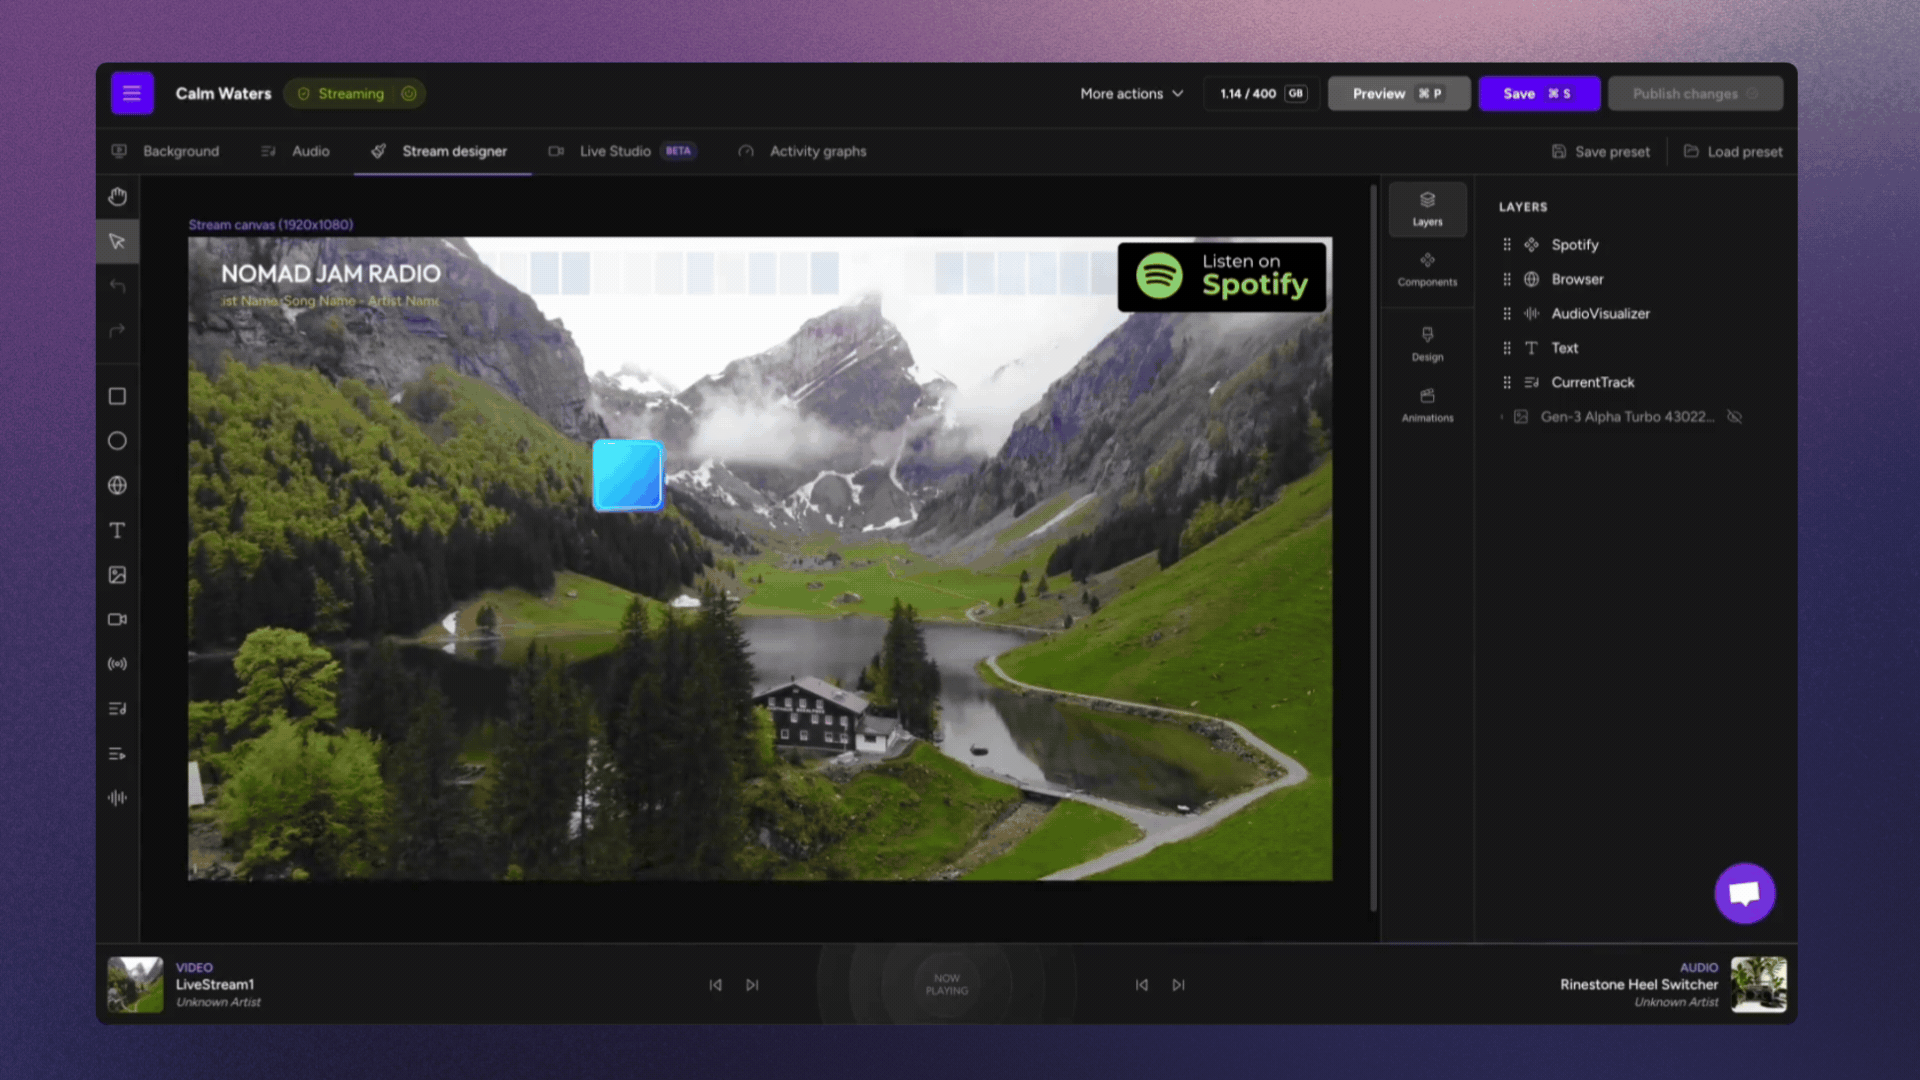Image resolution: width=1920 pixels, height=1080 pixels.
Task: Switch to the Live Studio tab
Action: click(x=615, y=151)
